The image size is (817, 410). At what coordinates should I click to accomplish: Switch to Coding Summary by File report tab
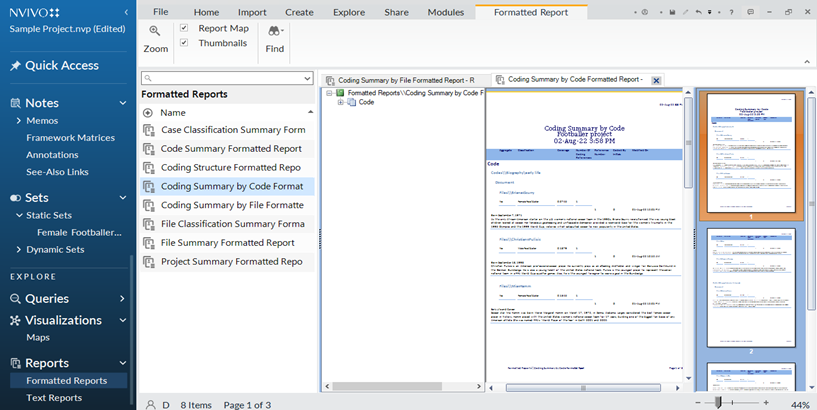406,79
